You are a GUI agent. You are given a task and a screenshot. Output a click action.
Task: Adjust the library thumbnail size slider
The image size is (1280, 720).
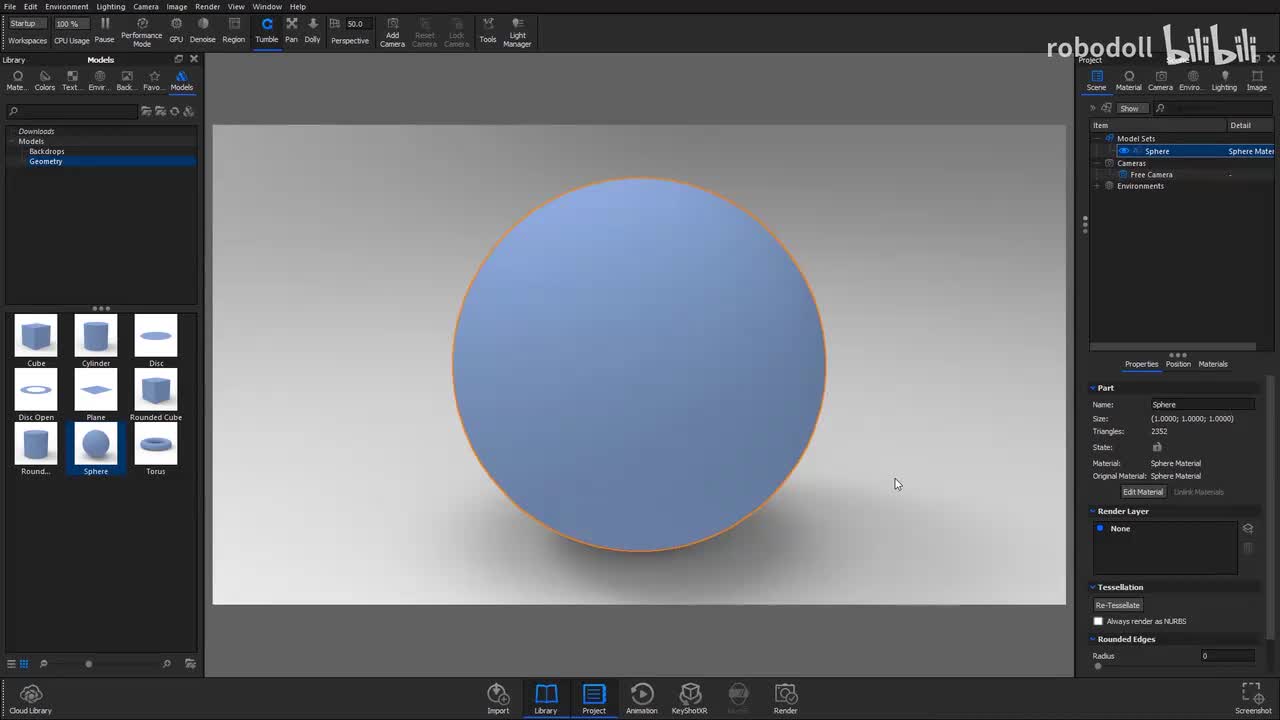(89, 664)
